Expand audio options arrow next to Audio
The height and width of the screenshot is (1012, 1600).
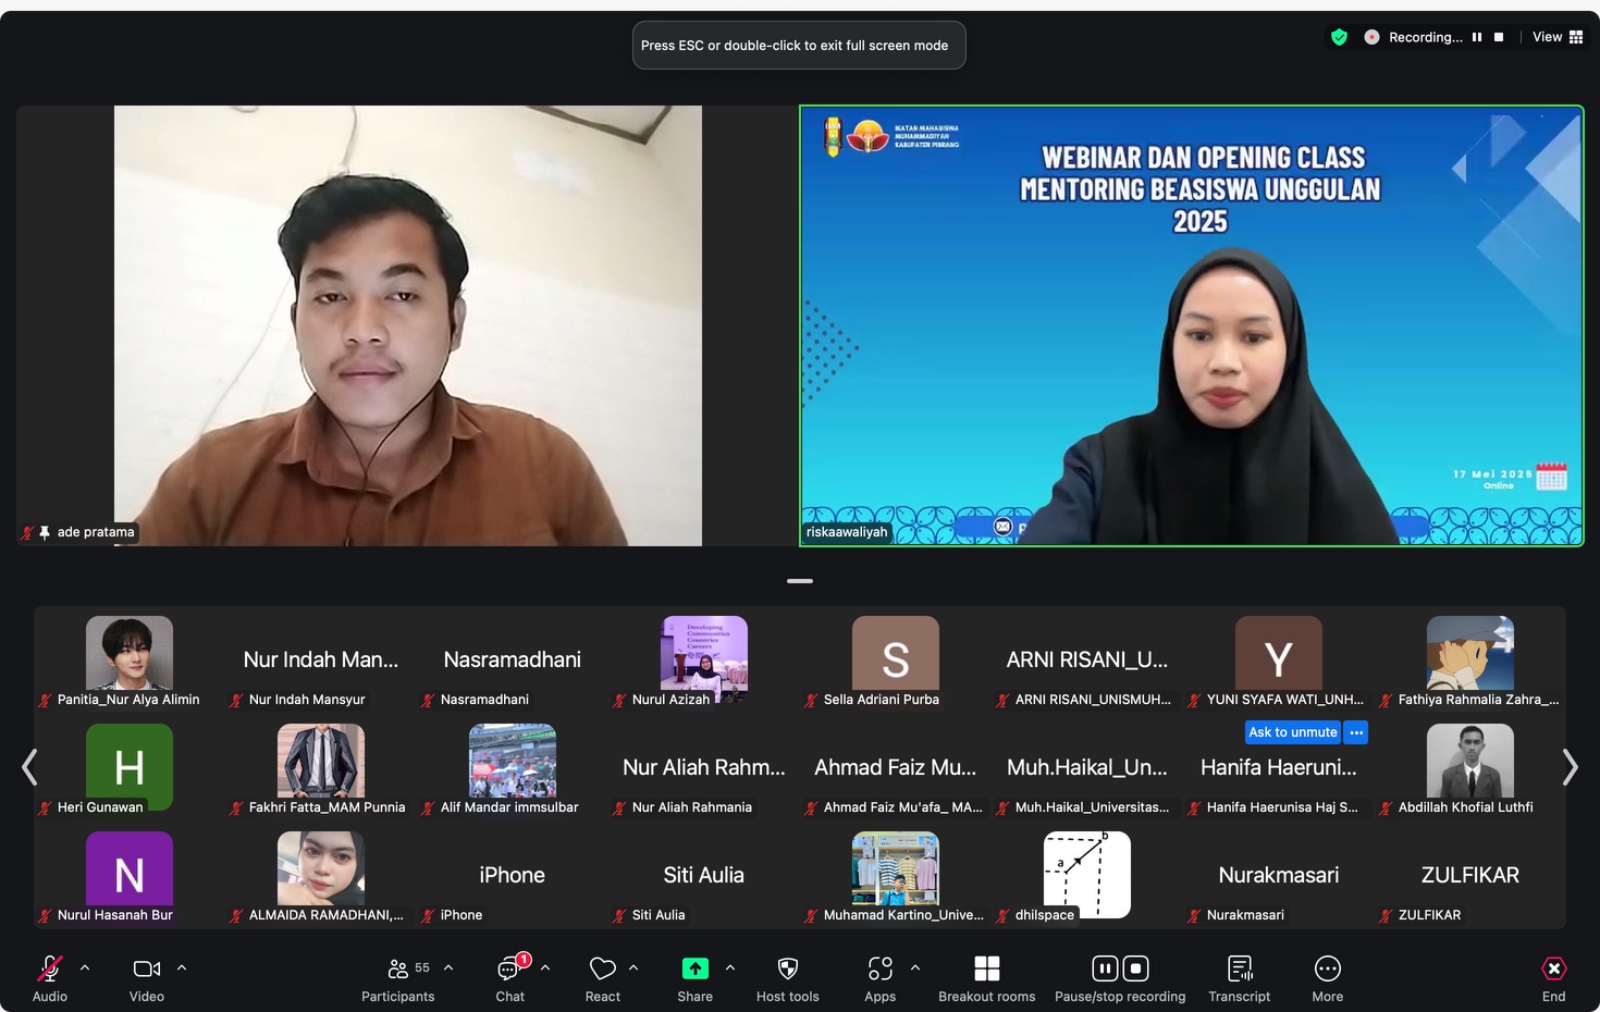[x=85, y=968]
